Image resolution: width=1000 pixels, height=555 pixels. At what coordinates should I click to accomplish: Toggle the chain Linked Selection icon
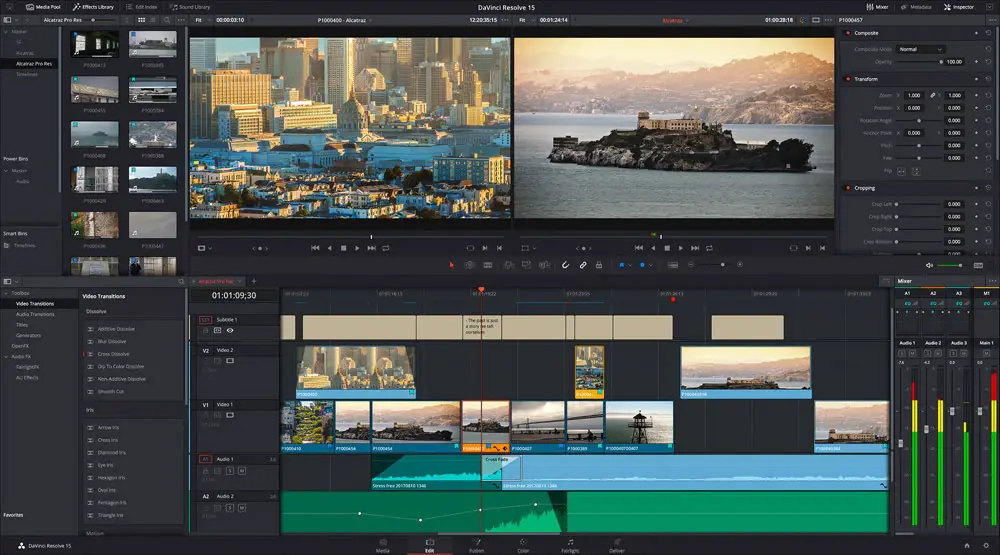click(582, 265)
